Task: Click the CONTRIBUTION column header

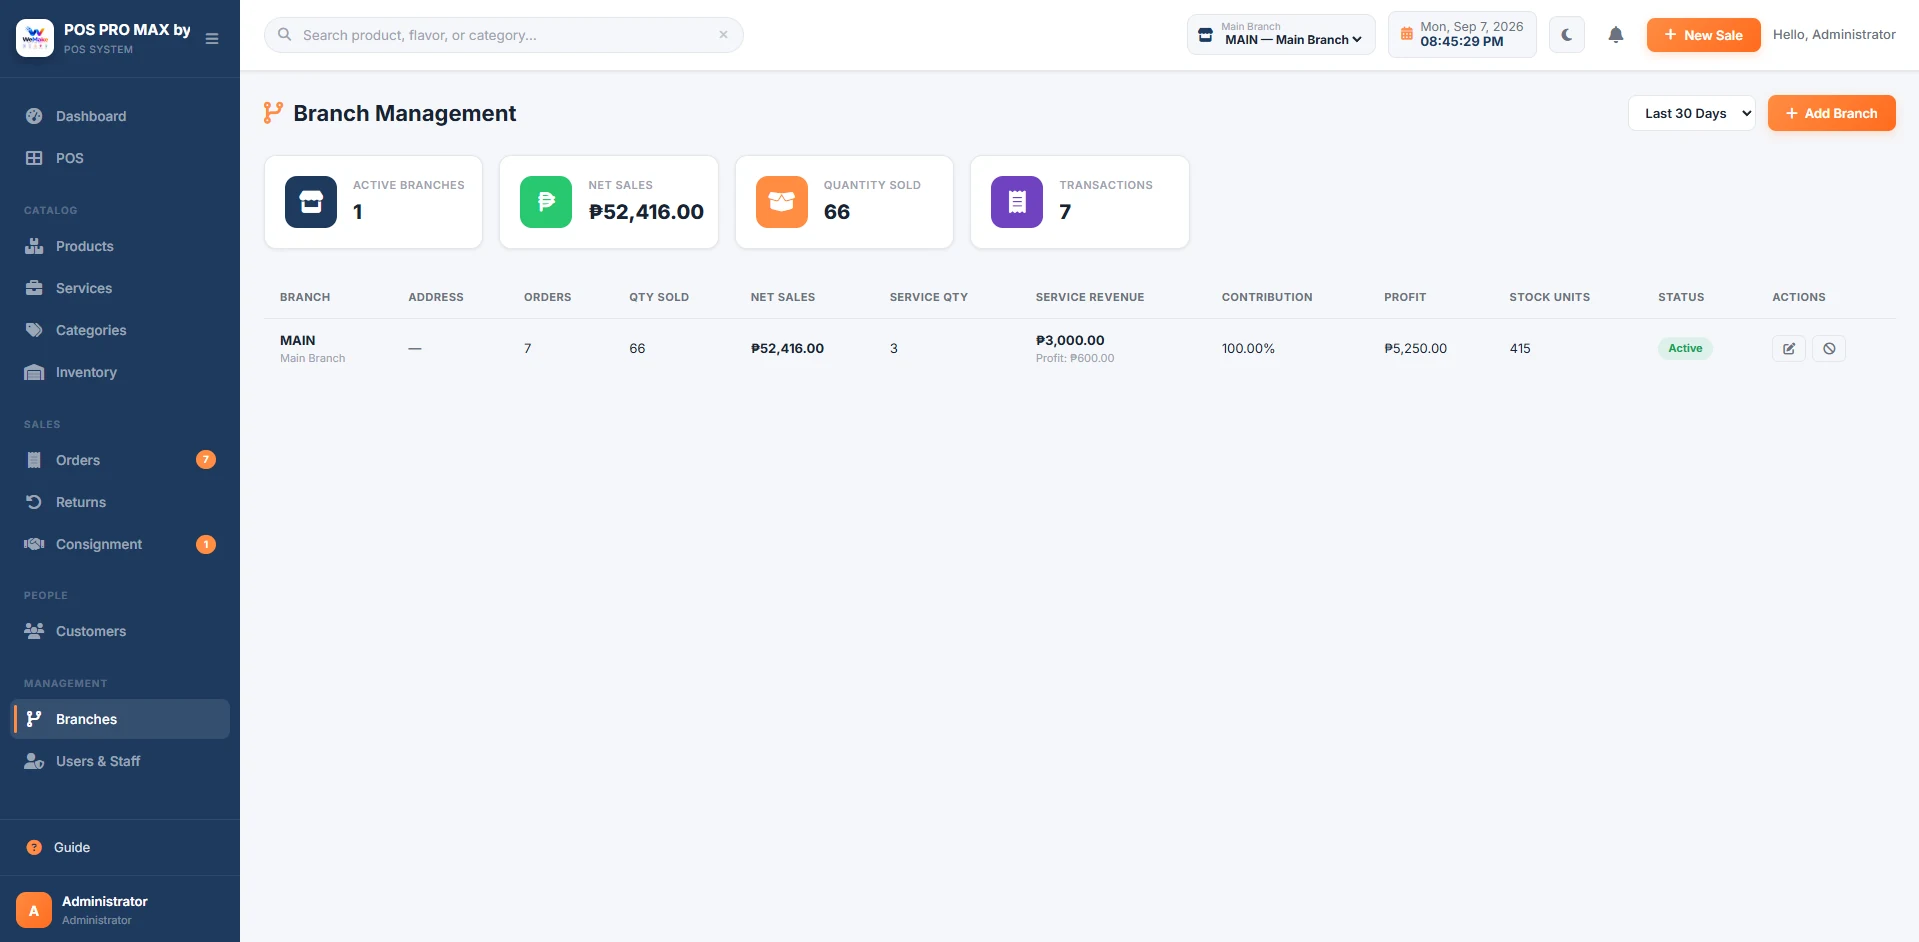Action: [1267, 297]
